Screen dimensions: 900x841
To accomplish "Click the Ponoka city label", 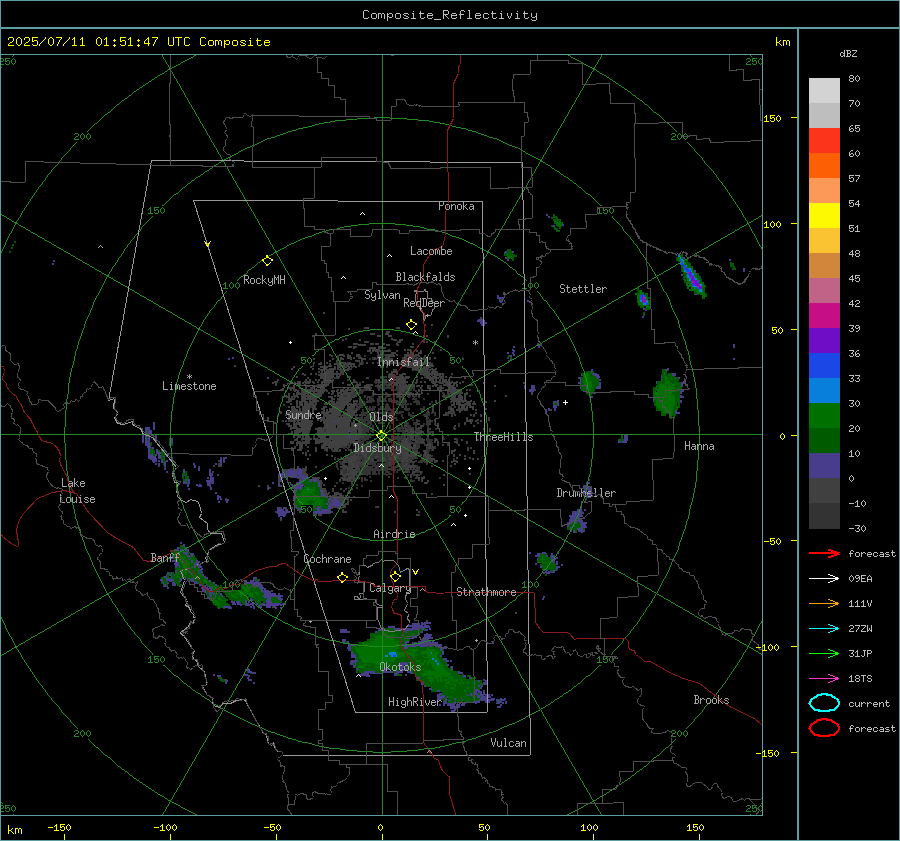I will coord(456,206).
